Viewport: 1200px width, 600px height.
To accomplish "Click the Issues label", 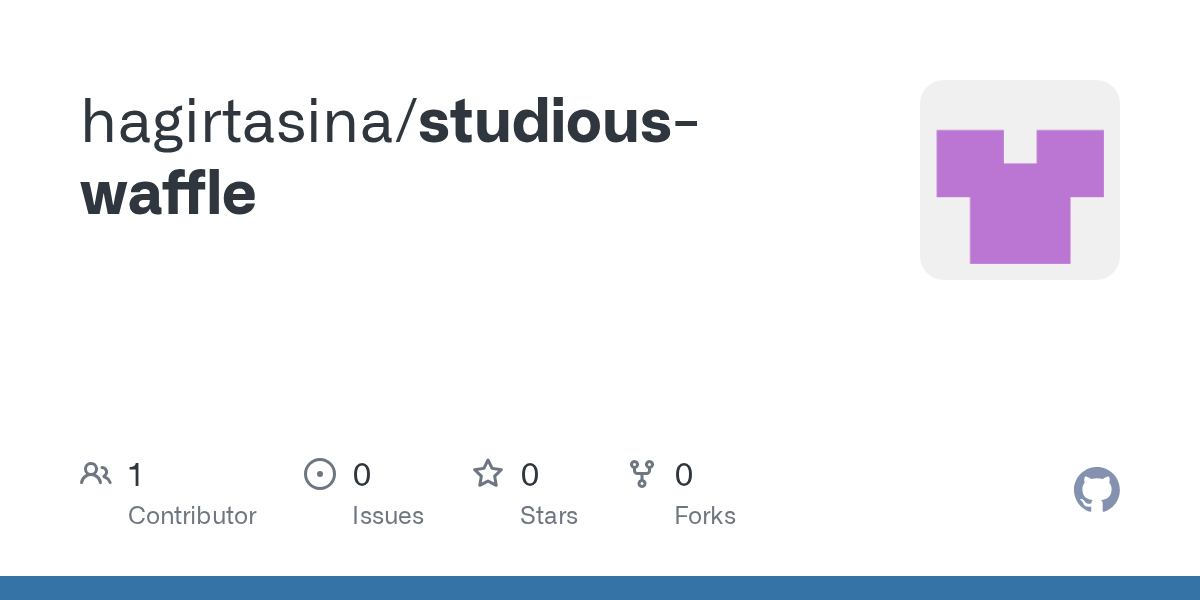I will click(388, 516).
